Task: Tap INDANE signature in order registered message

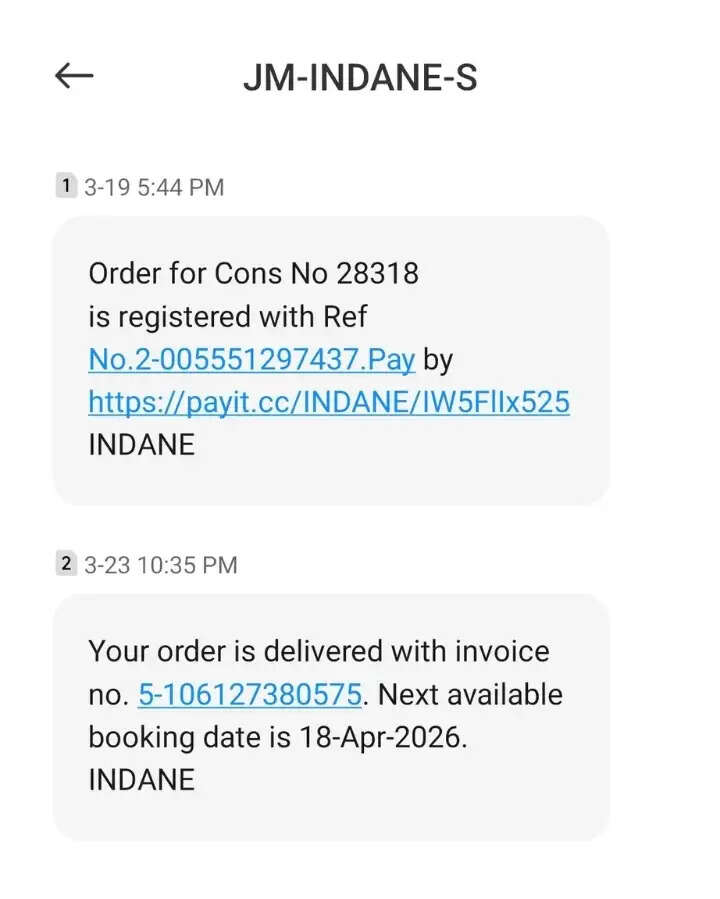Action: point(141,445)
